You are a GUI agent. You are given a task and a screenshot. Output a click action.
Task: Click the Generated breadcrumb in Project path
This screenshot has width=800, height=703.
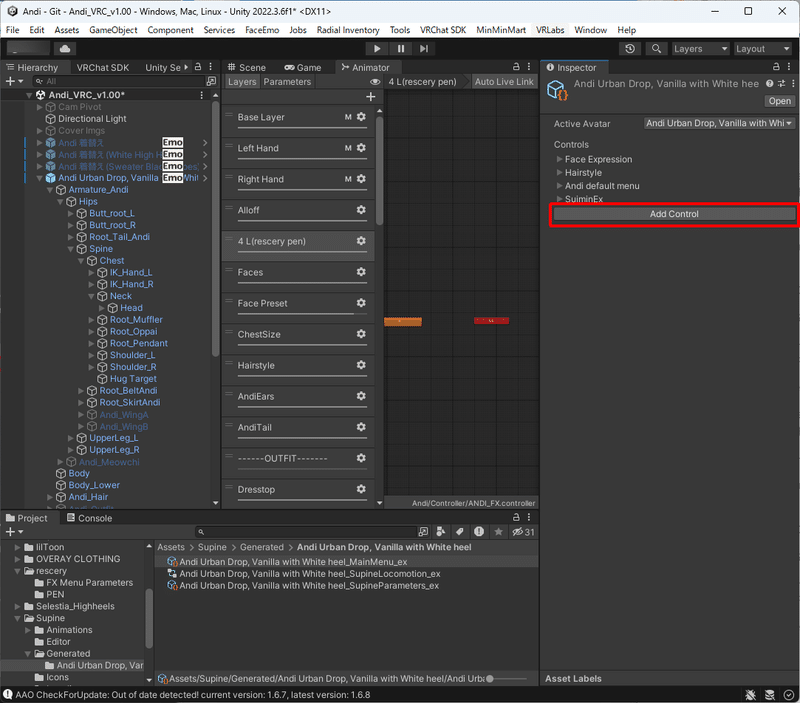coord(262,547)
